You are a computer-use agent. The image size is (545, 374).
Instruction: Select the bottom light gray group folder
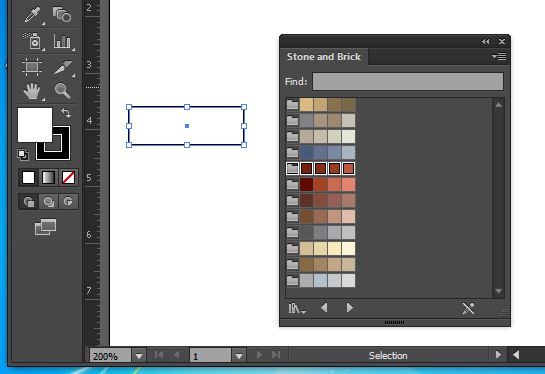coord(292,280)
